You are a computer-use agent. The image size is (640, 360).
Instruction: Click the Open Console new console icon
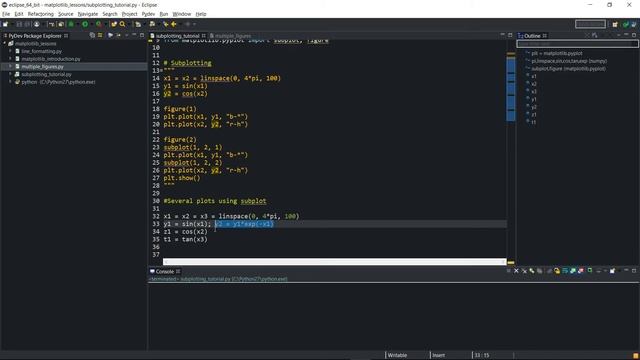pos(612,271)
